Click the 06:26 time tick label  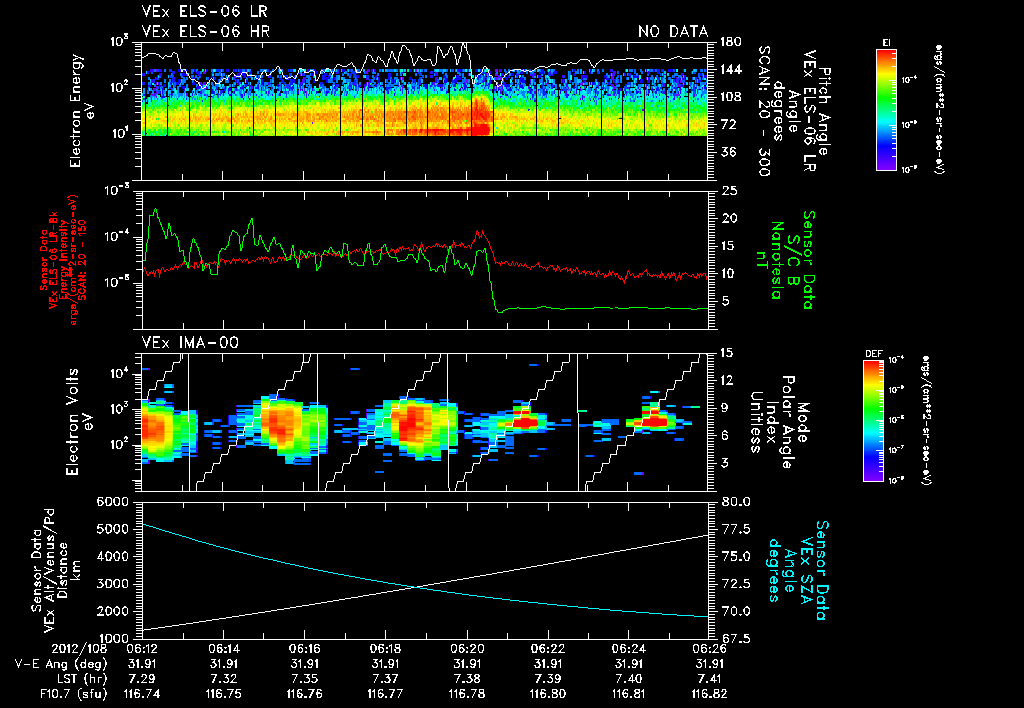(709, 649)
